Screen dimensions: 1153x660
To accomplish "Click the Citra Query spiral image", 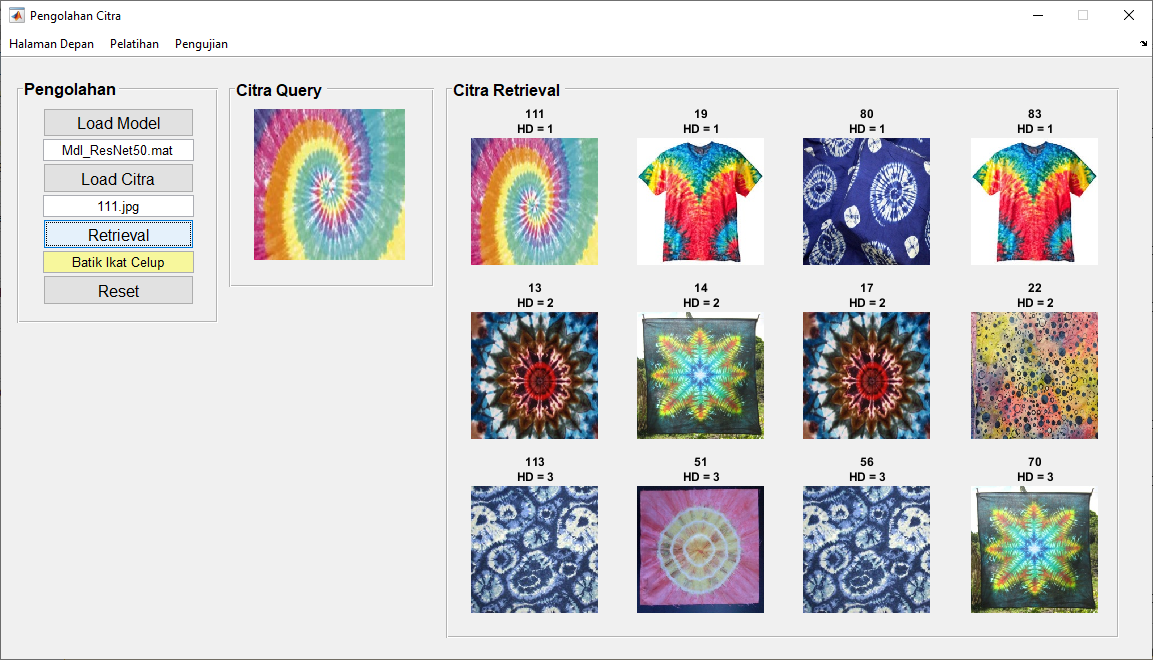I will (x=329, y=184).
